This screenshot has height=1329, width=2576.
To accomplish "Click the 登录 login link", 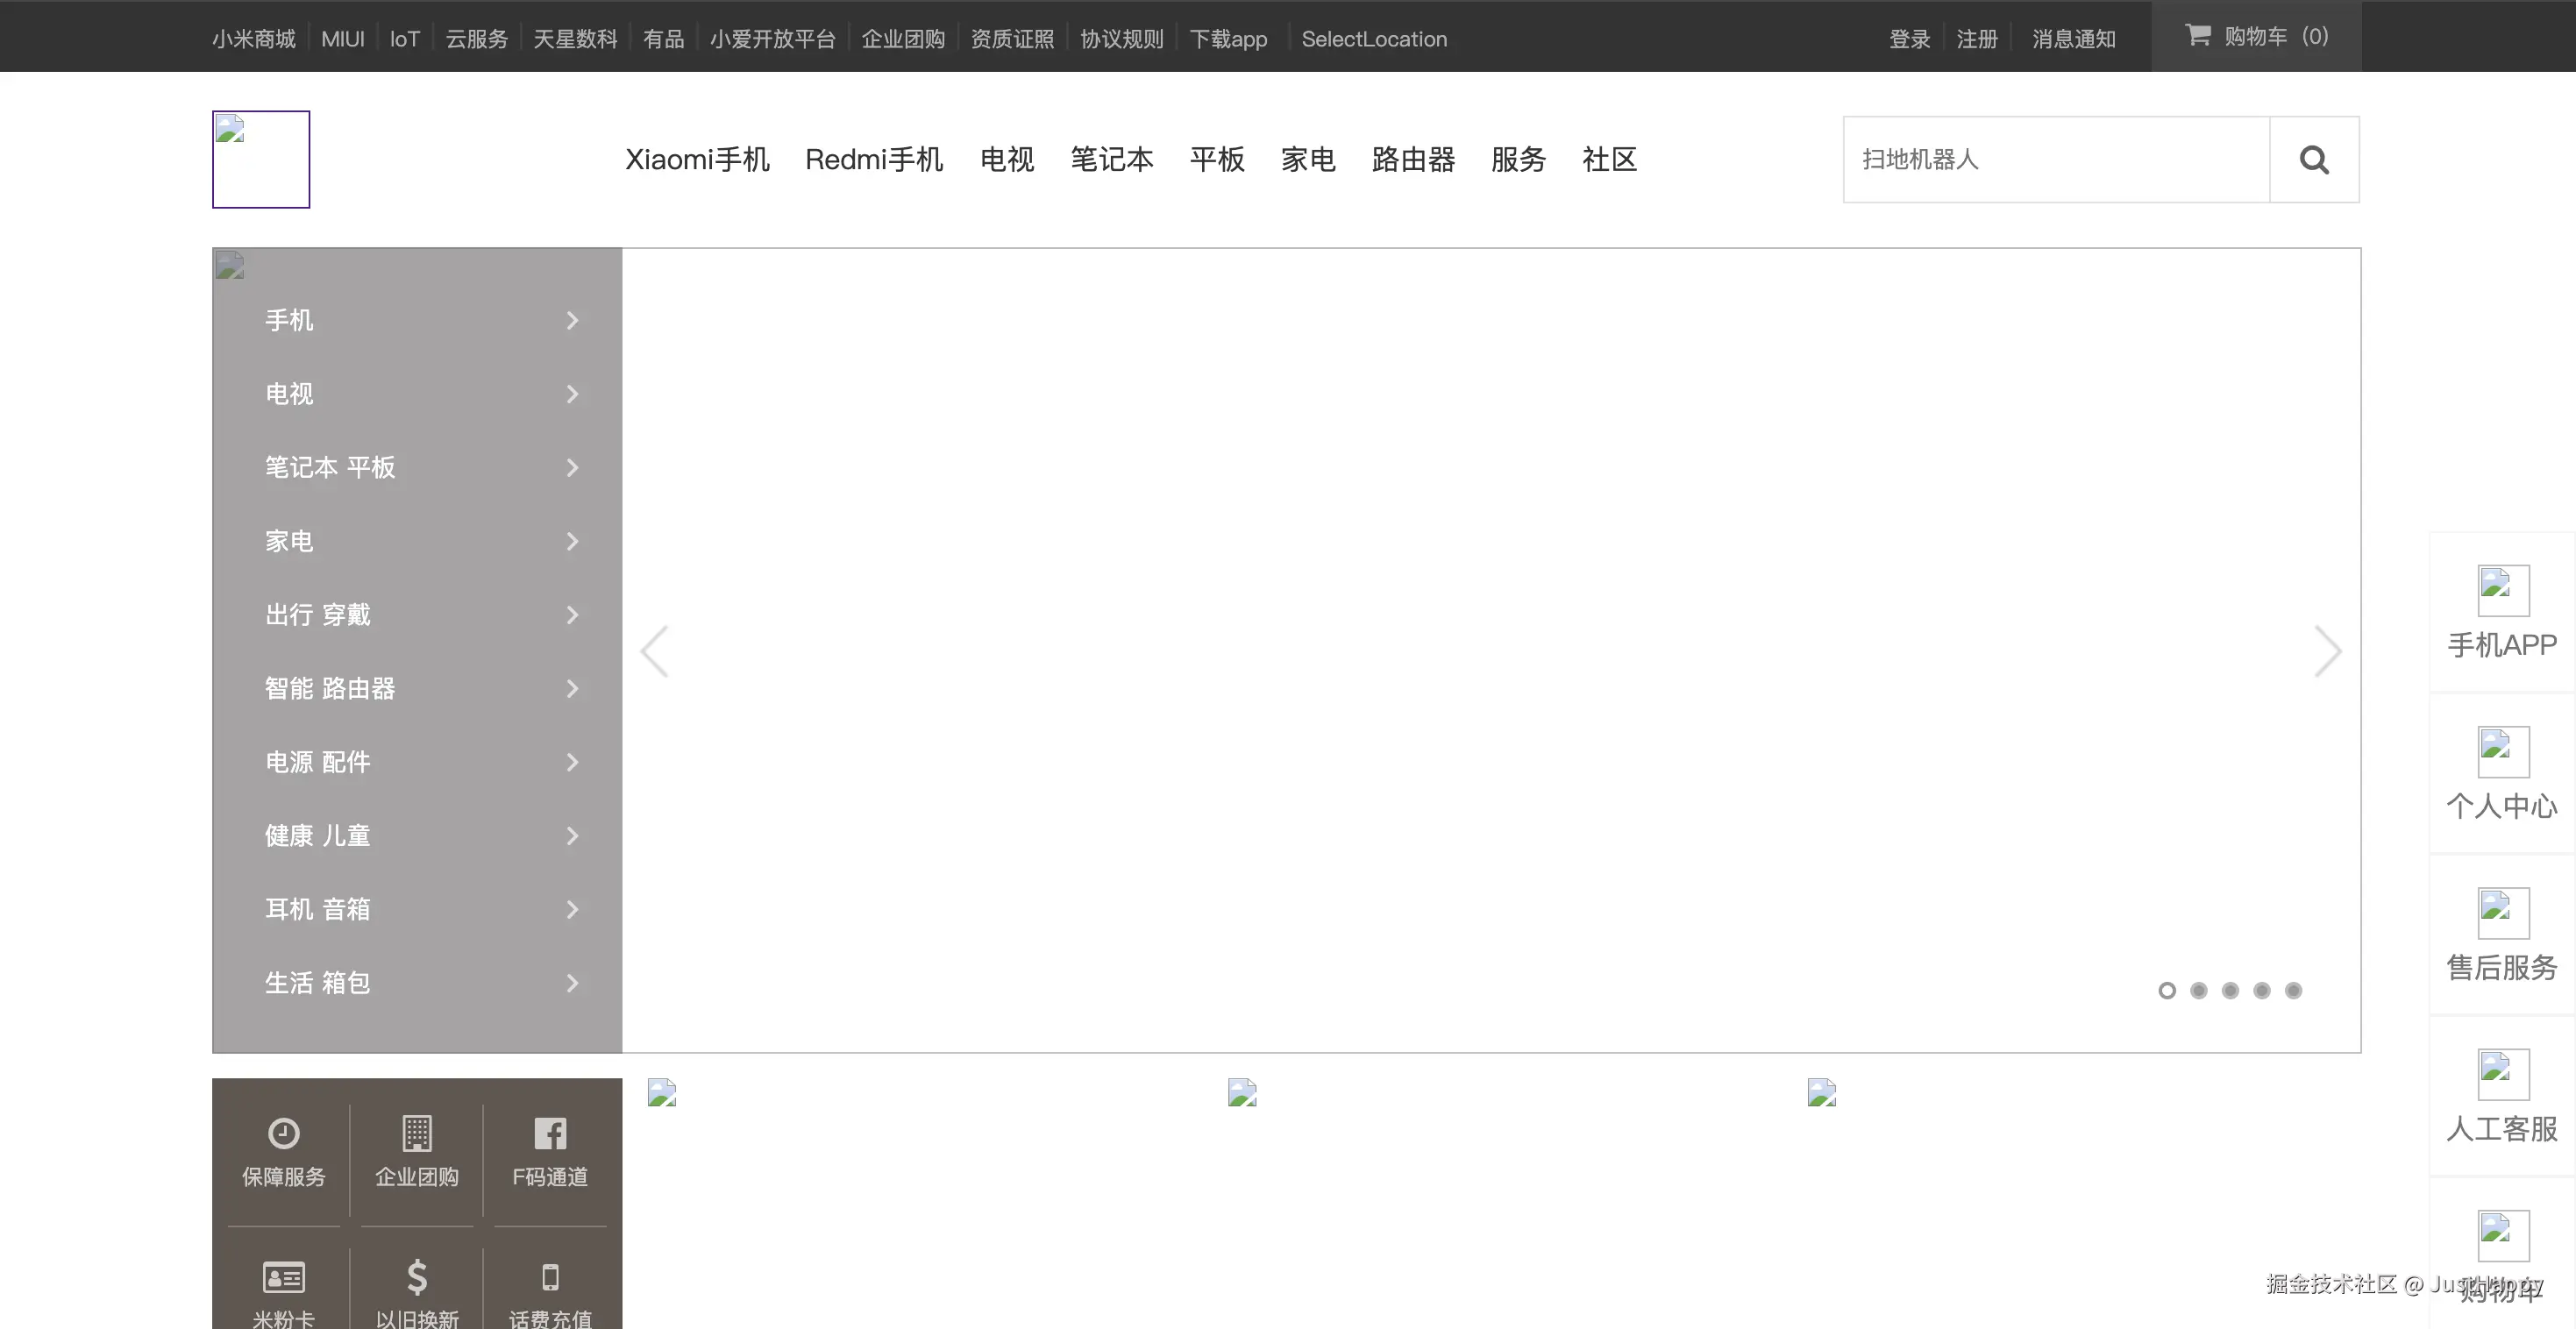I will coord(1909,39).
